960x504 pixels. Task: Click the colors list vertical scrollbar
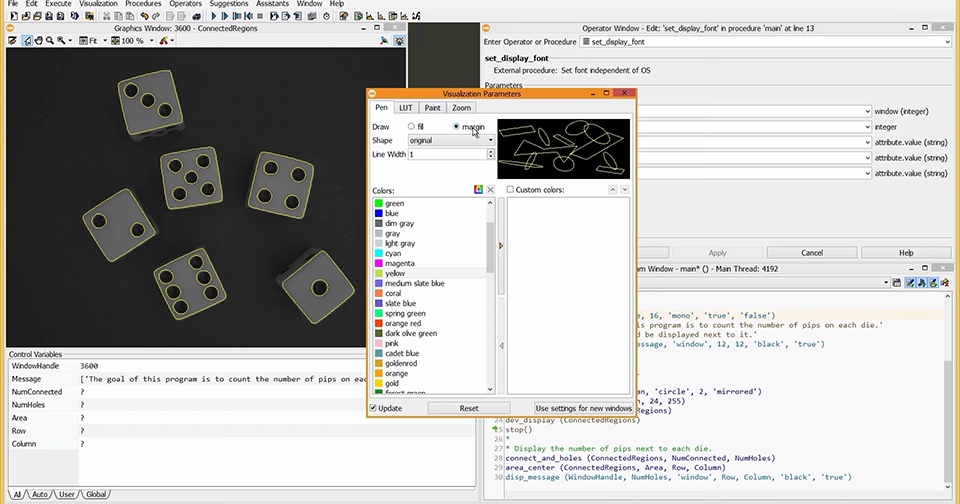point(490,247)
